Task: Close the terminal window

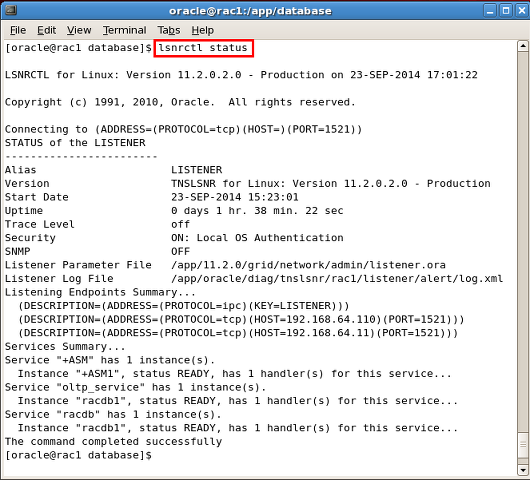Action: (x=522, y=11)
